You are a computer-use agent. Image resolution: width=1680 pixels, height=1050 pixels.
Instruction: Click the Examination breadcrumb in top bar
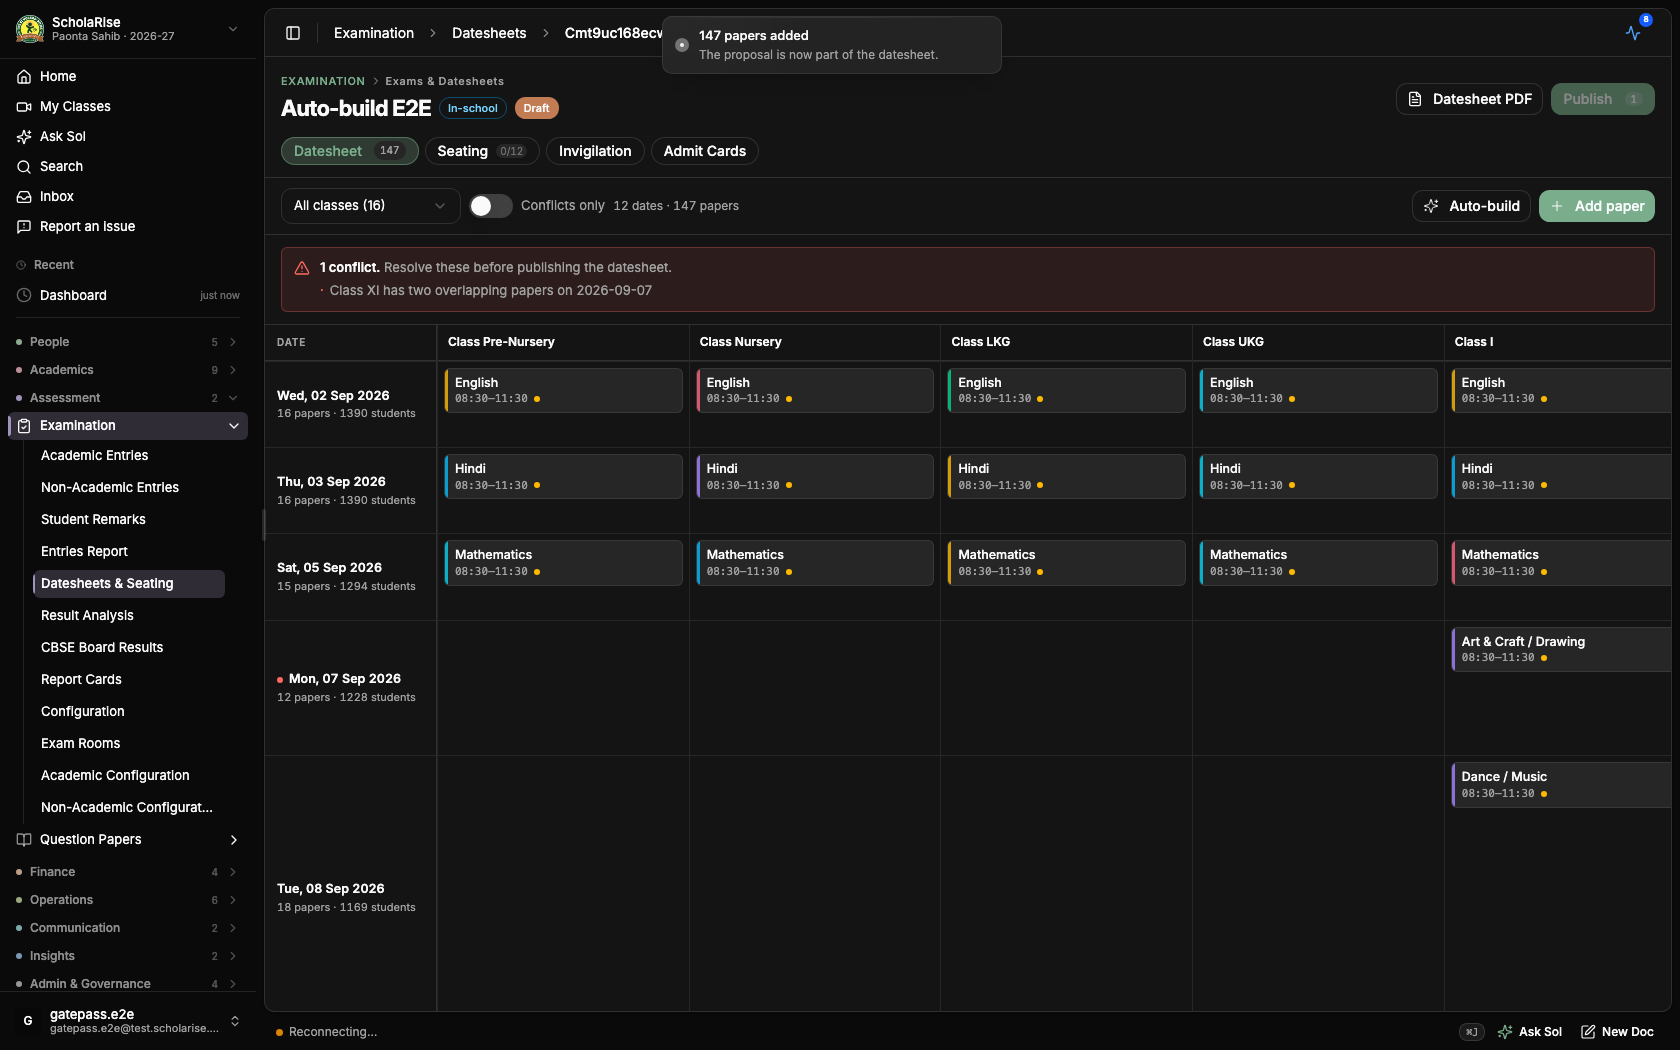click(x=374, y=33)
